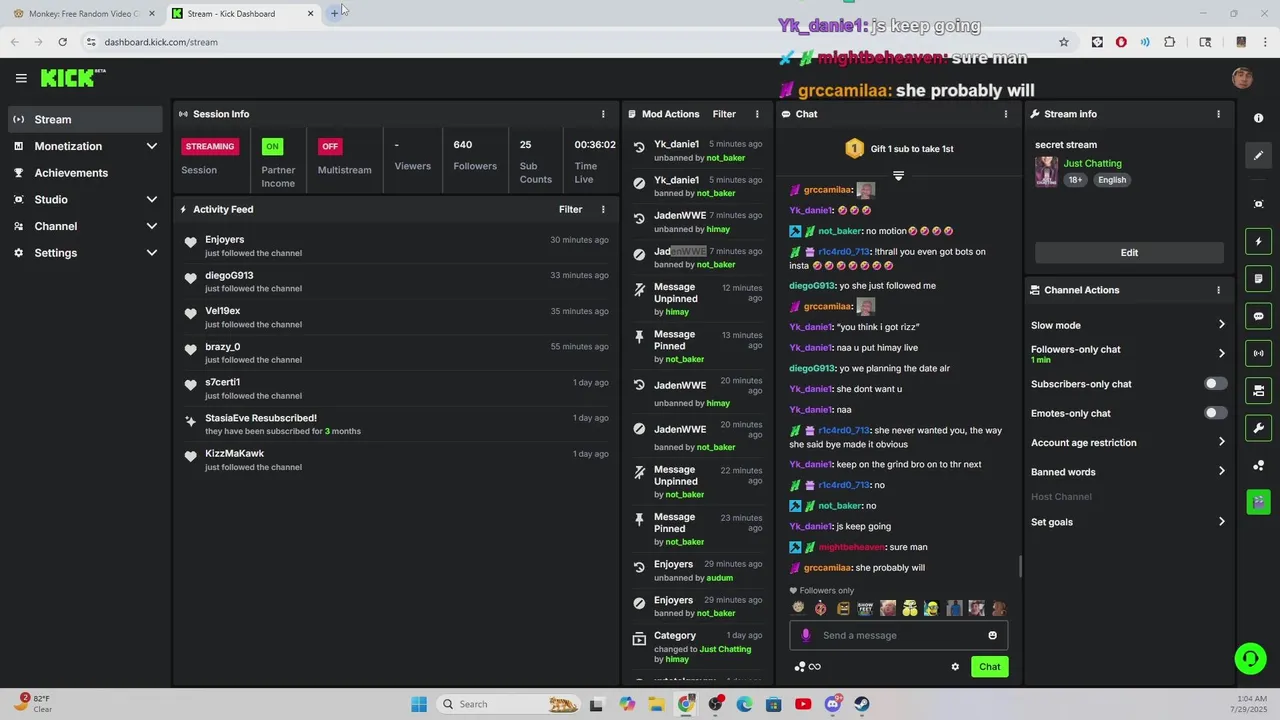Viewport: 1280px width, 720px height.
Task: Bookmark this page with the star icon
Action: click(x=1064, y=42)
